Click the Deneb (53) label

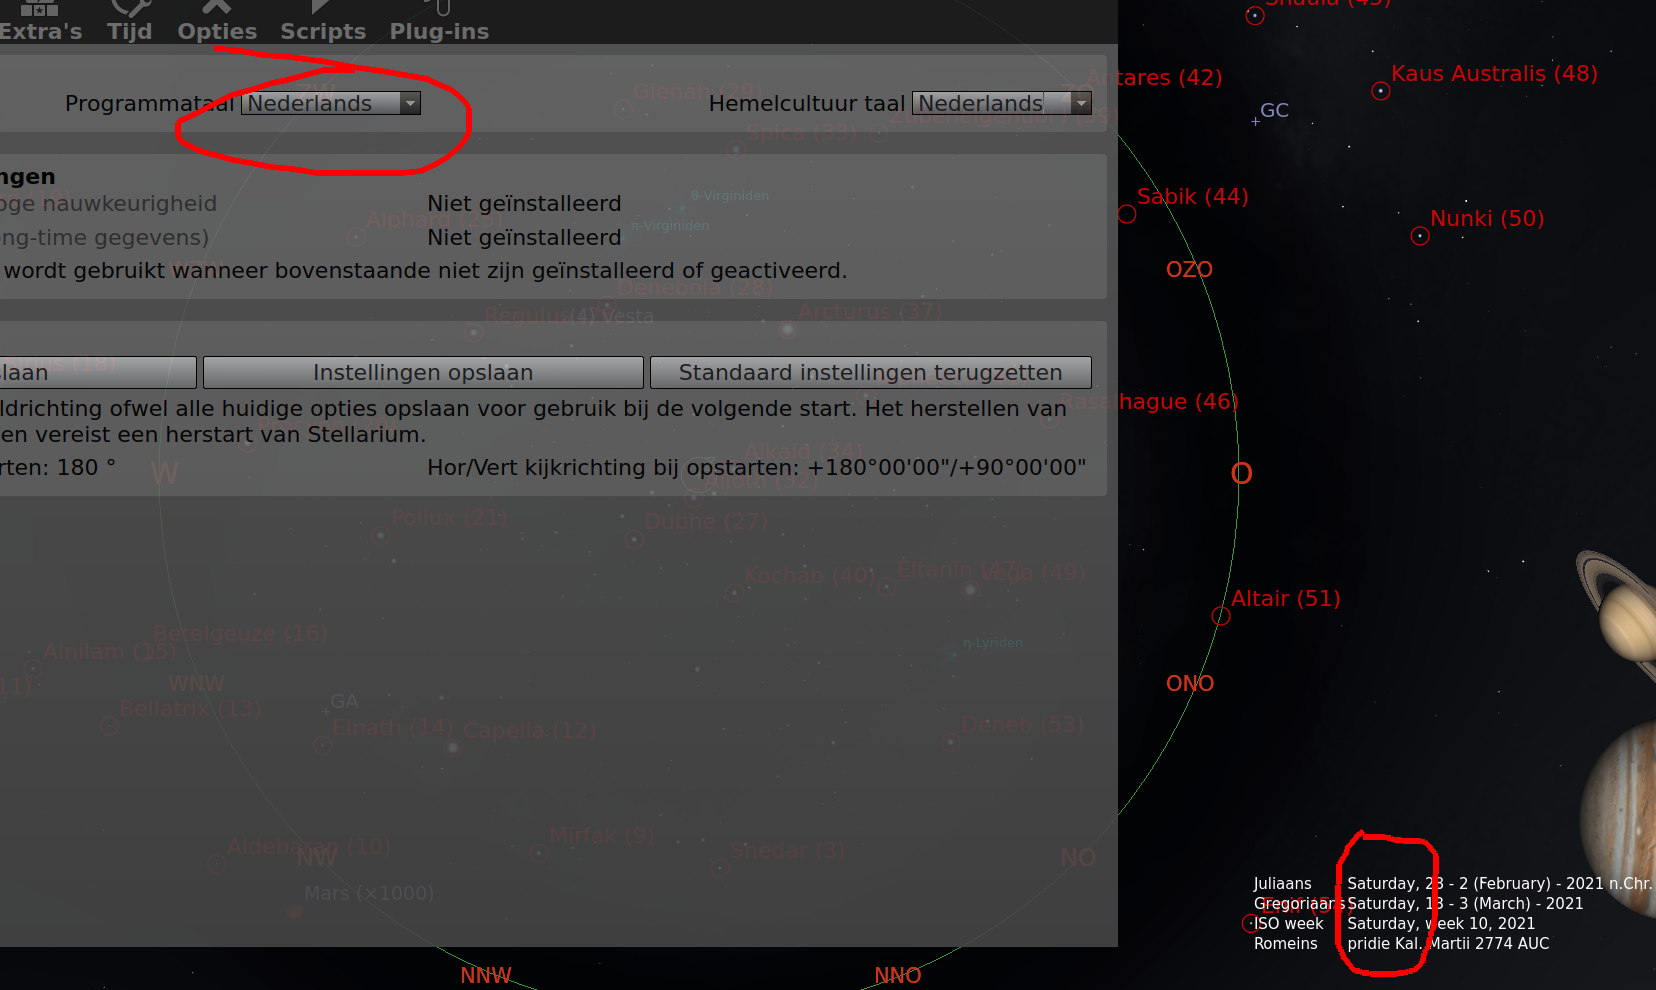coord(1023,724)
